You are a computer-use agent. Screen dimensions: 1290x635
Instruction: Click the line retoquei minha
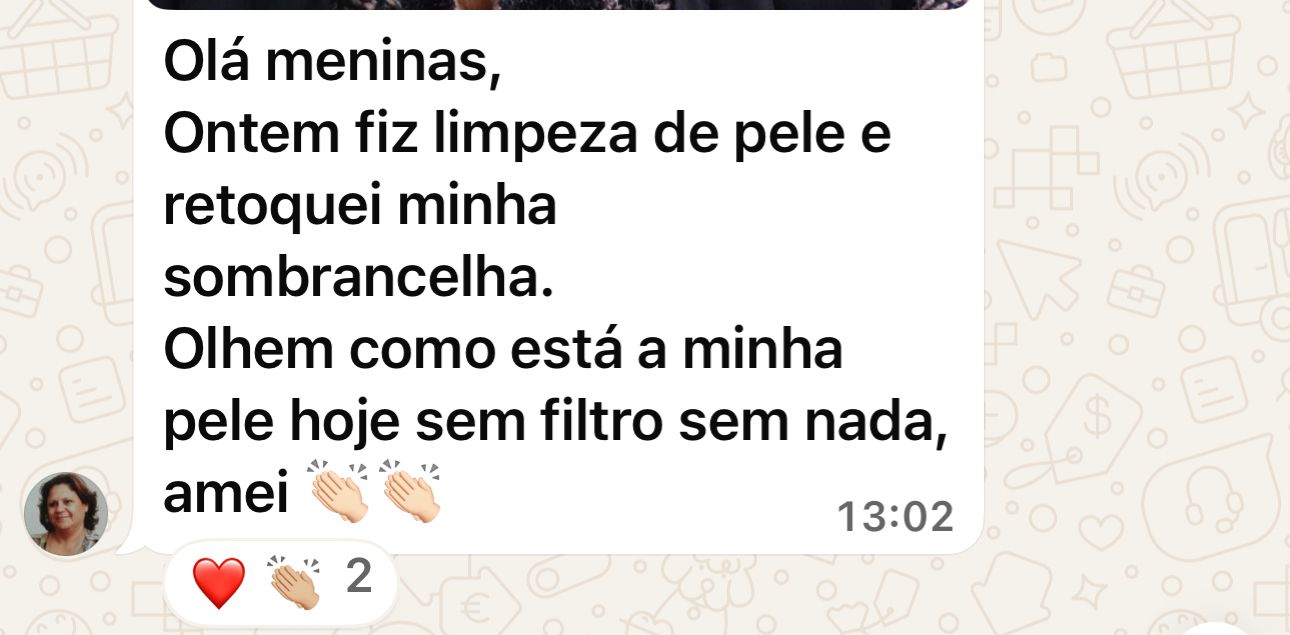[360, 208]
